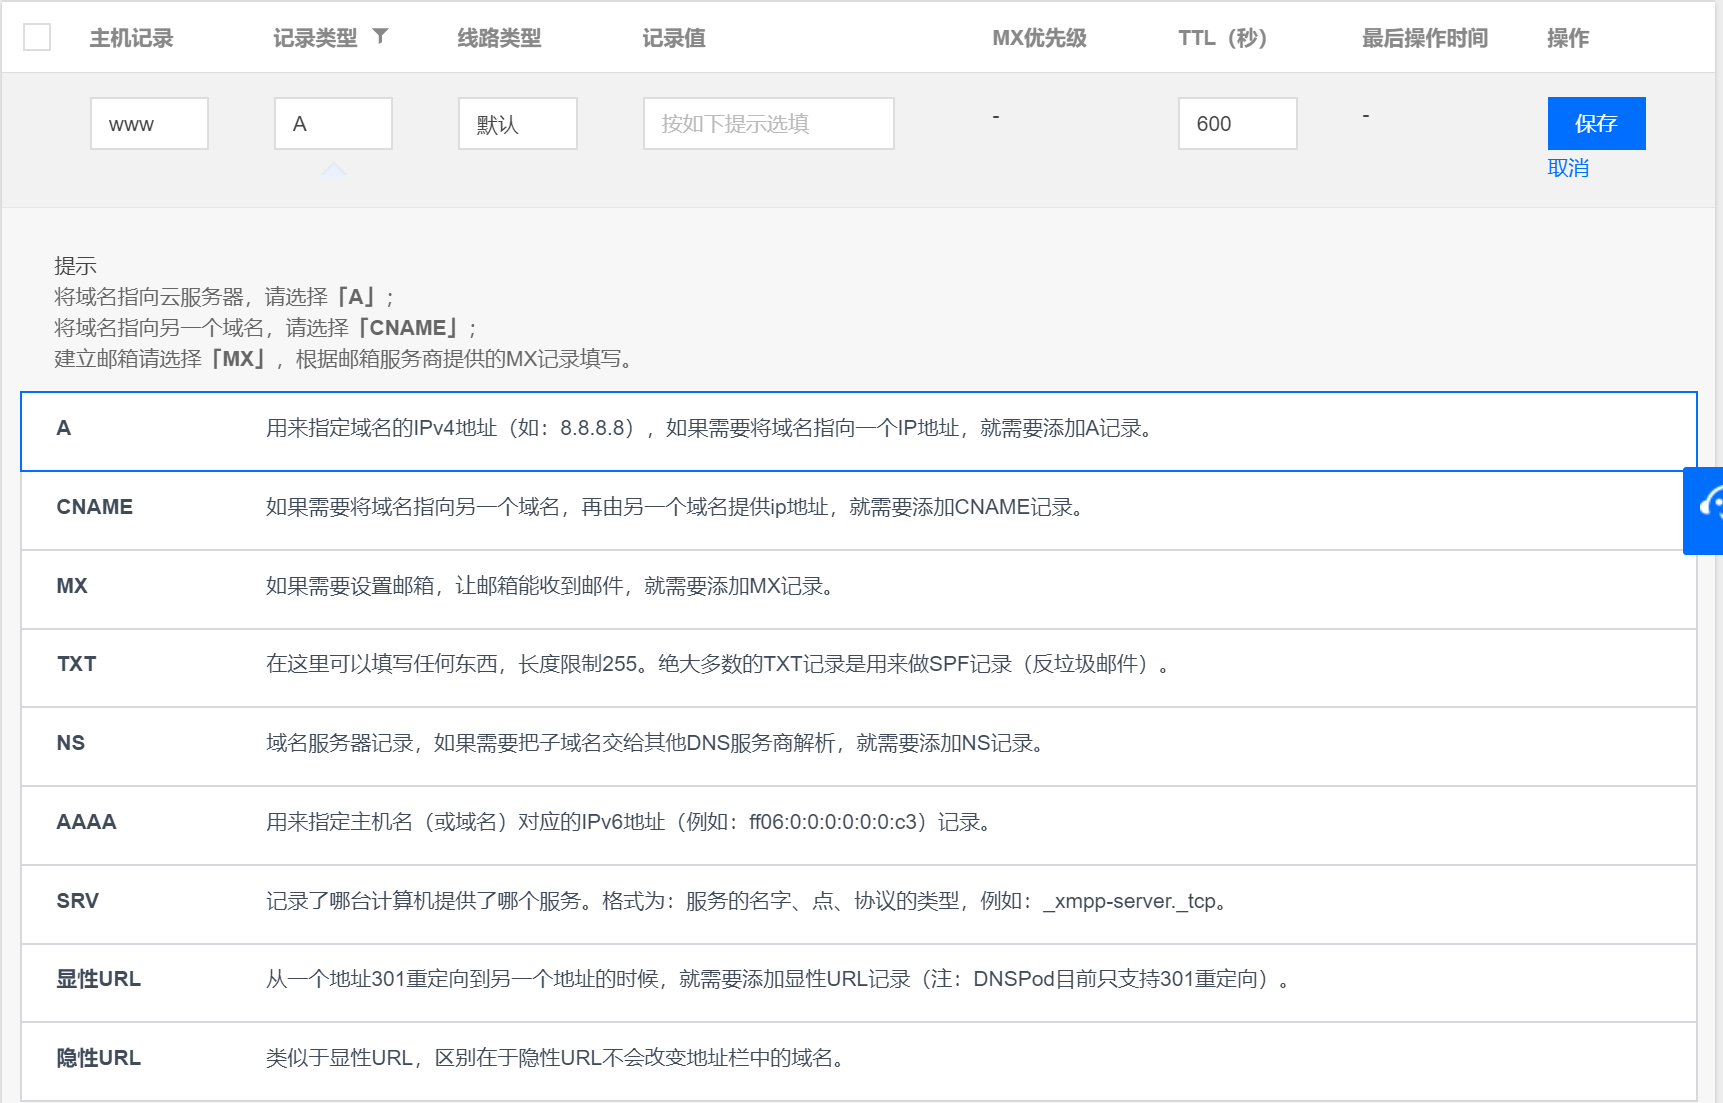This screenshot has width=1723, height=1103.
Task: Select the TXT record type option
Action: (x=859, y=668)
